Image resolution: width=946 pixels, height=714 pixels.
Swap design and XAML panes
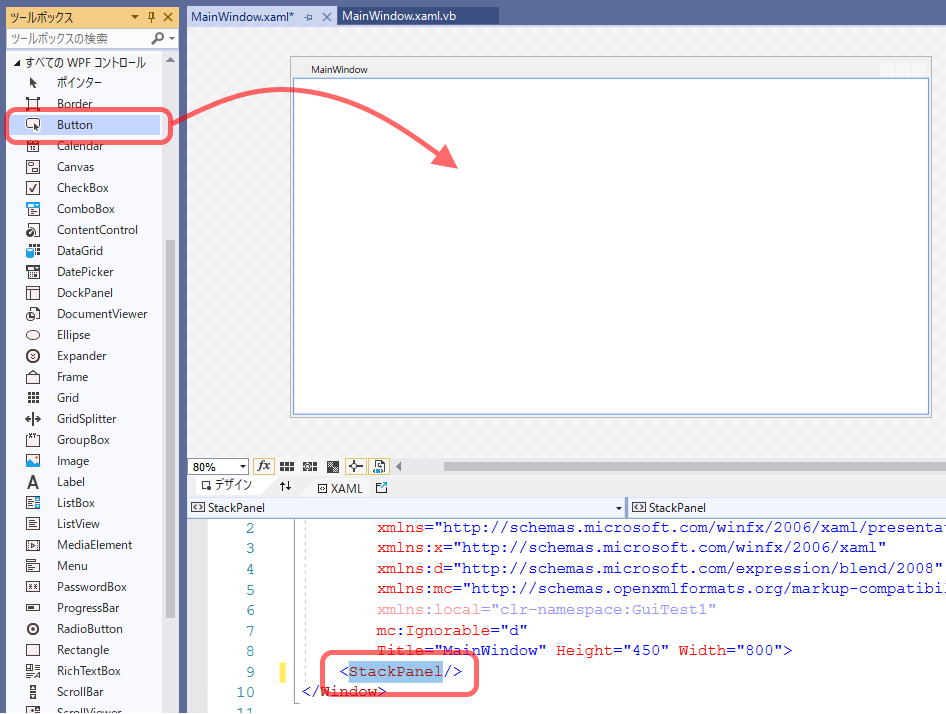(x=285, y=486)
